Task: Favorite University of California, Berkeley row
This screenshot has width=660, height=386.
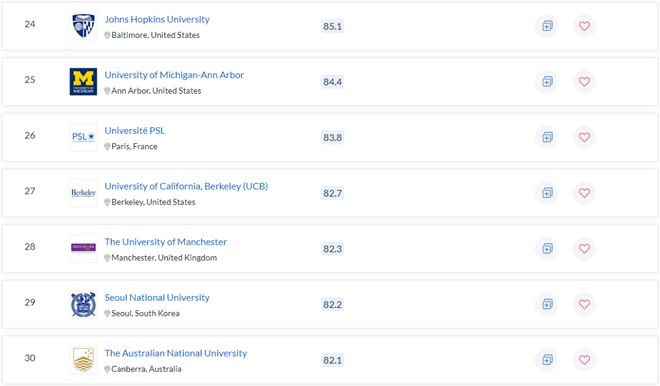Action: coord(584,193)
